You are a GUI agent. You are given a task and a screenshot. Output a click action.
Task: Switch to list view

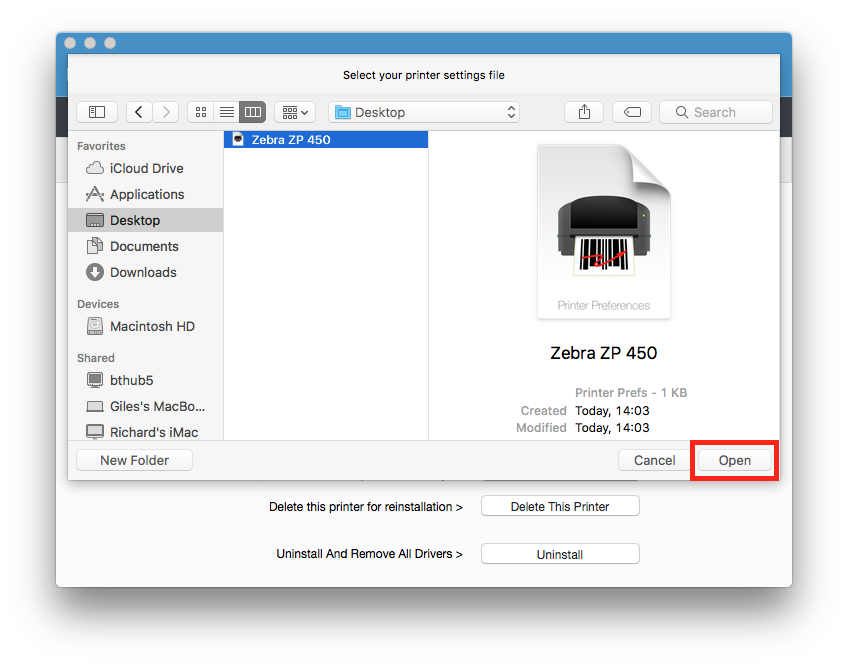coord(227,112)
